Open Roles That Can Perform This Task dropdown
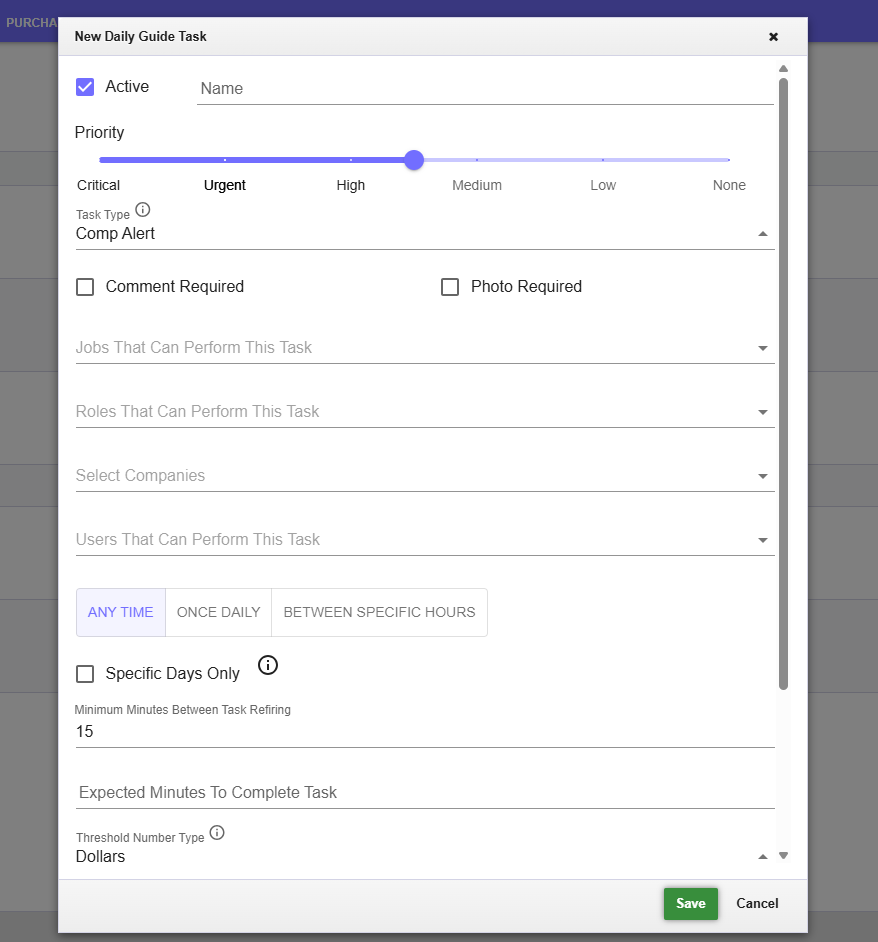Screen dimensions: 878x942 (x=424, y=412)
